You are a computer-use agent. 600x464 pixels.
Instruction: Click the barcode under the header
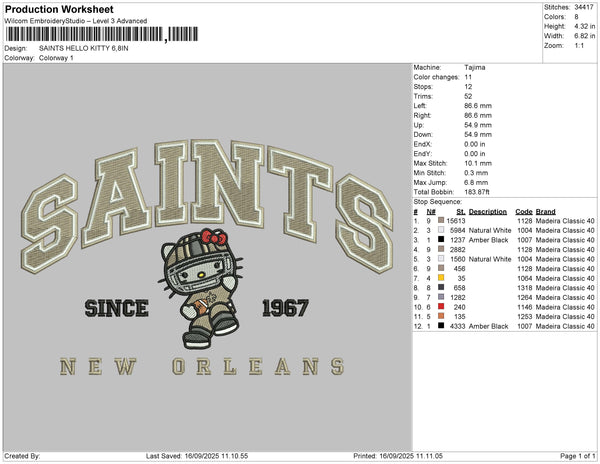(101, 34)
